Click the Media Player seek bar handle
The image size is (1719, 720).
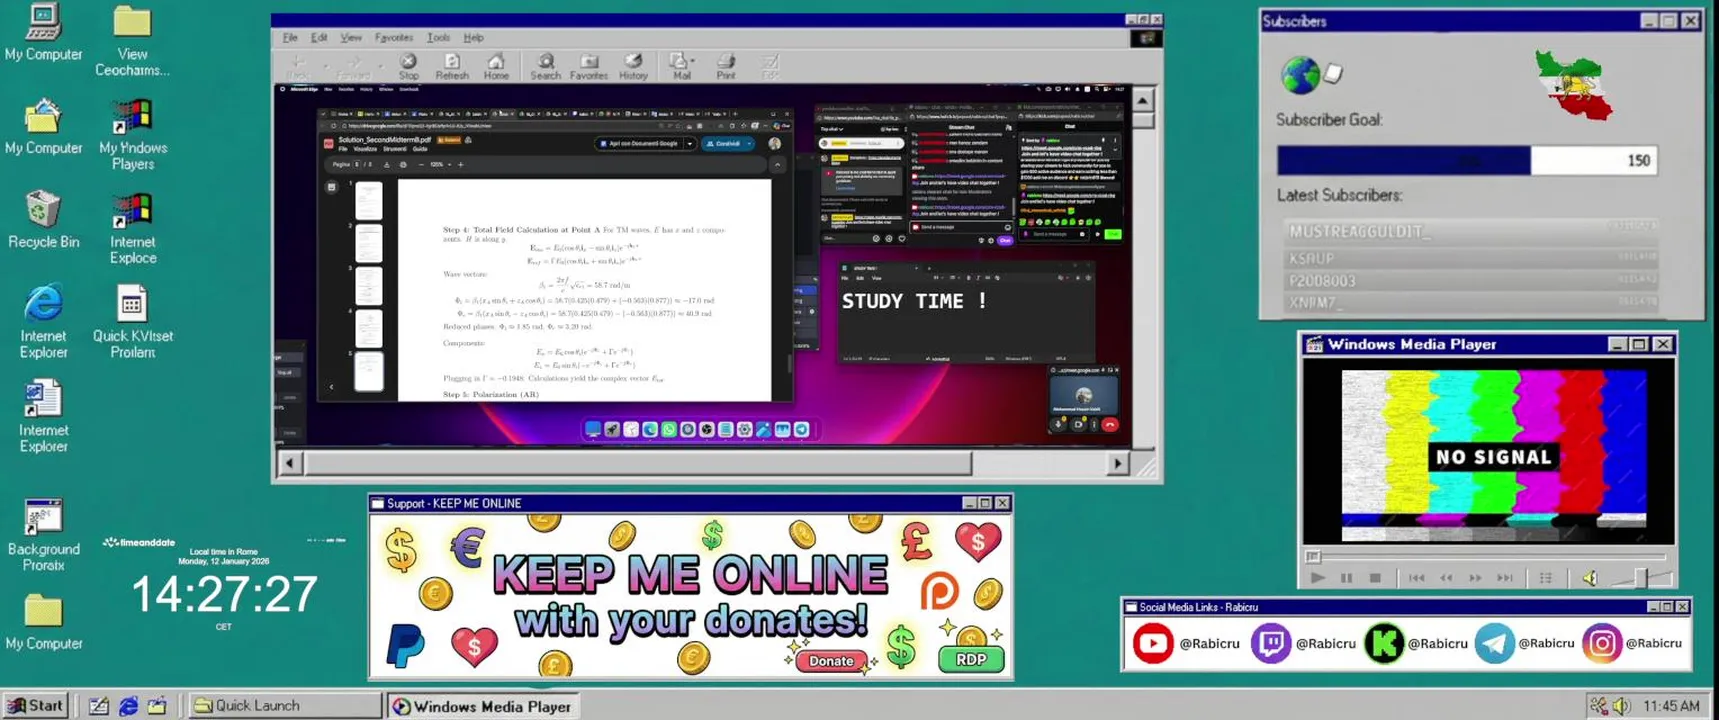(x=1313, y=557)
